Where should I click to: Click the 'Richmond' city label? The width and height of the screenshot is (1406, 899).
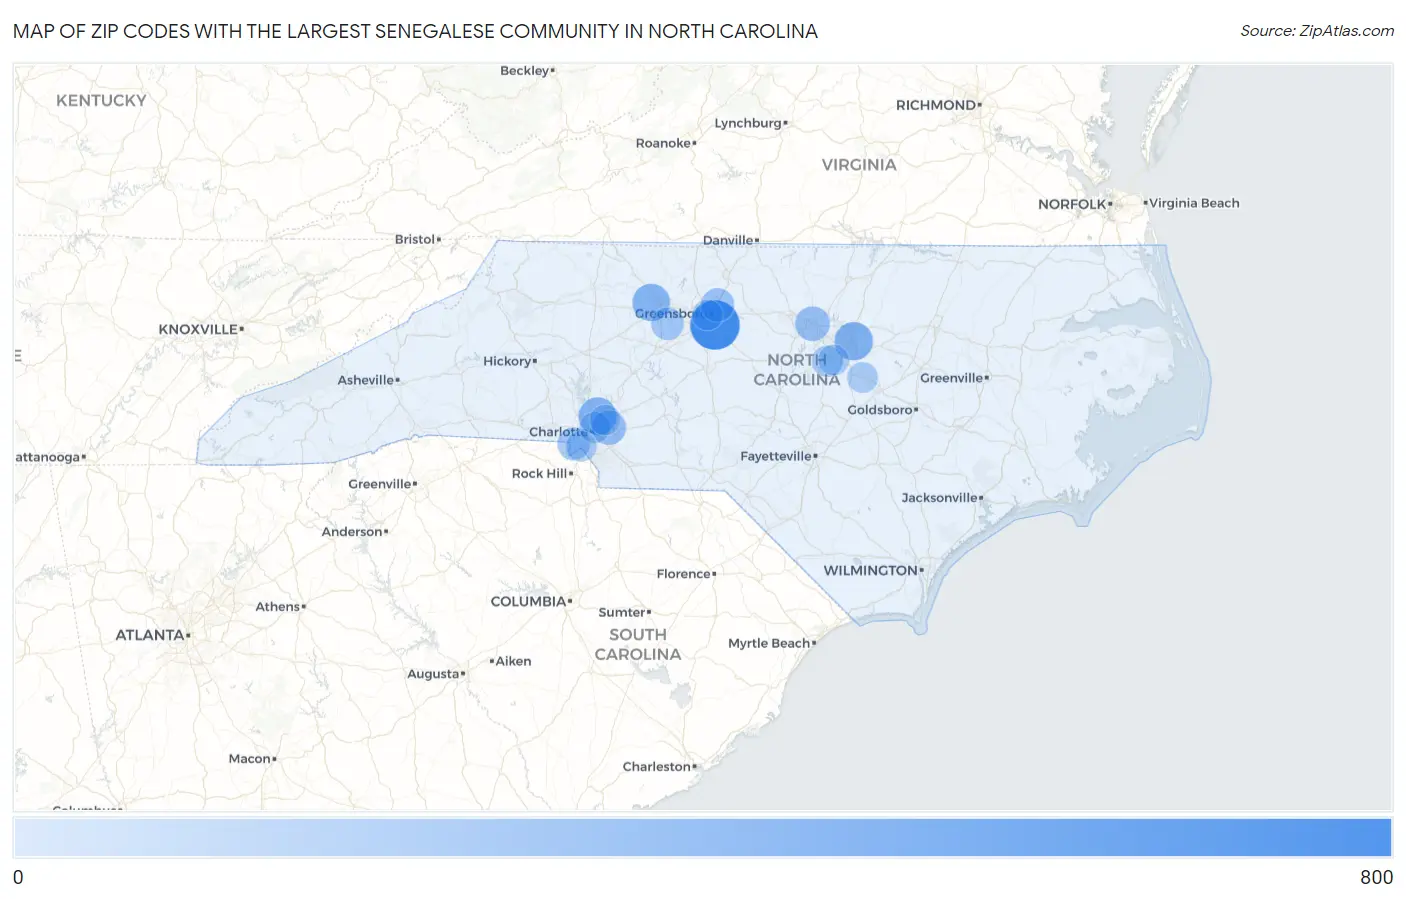pyautogui.click(x=936, y=105)
